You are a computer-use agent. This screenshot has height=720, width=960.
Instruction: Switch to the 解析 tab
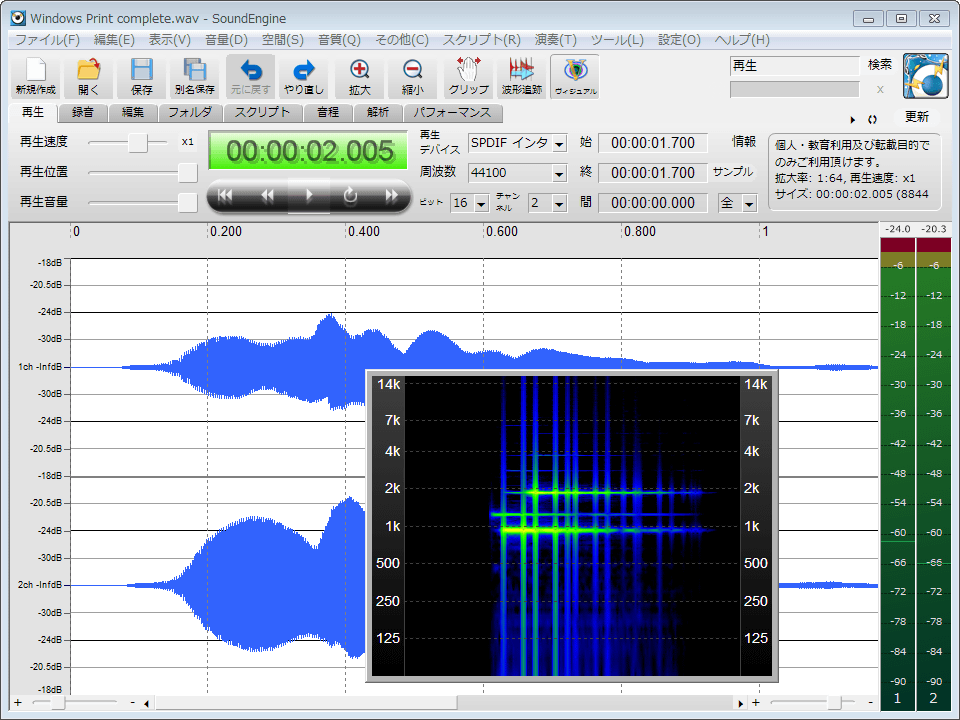pyautogui.click(x=378, y=113)
